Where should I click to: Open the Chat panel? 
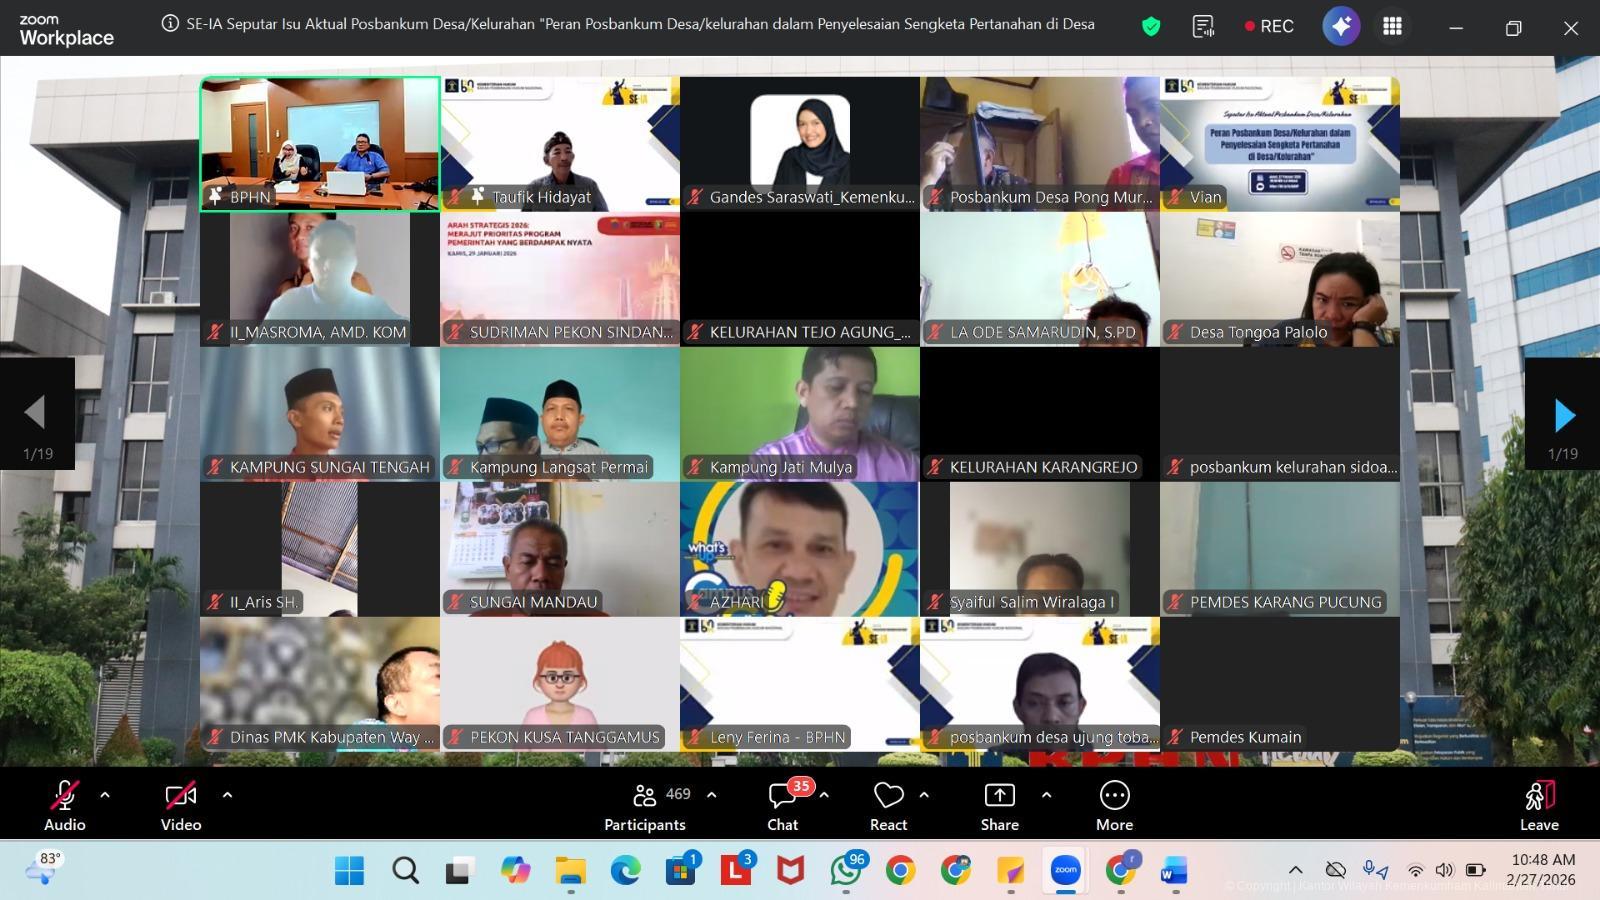pyautogui.click(x=783, y=805)
